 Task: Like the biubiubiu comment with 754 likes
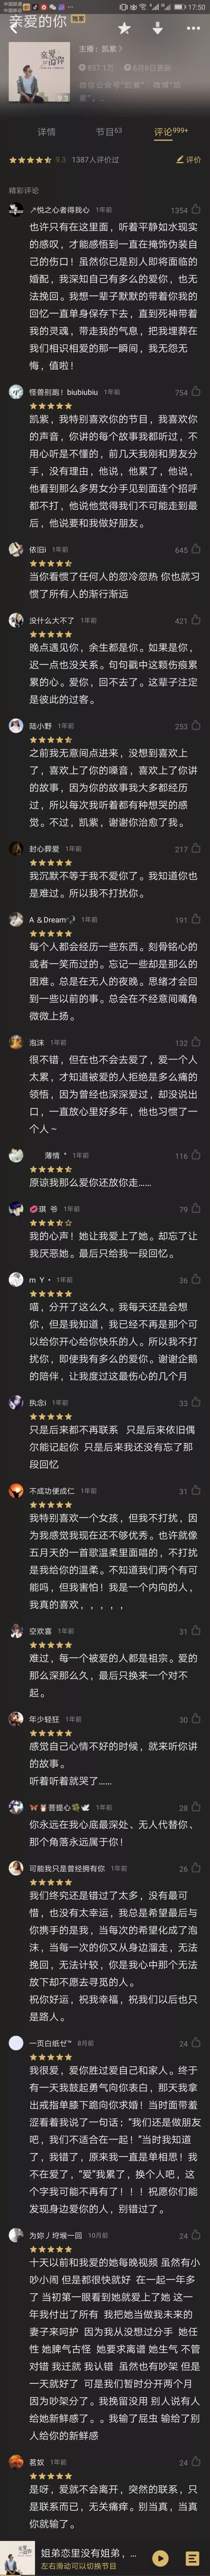196,392
